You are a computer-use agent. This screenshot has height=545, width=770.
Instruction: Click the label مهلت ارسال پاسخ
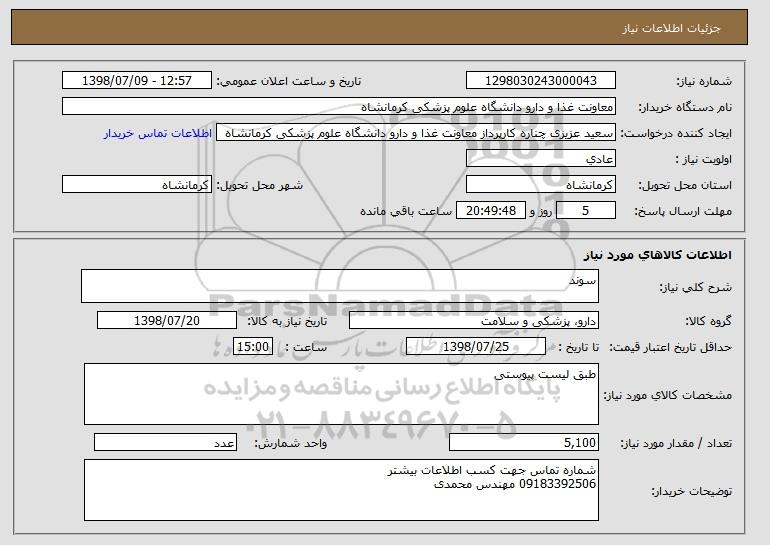pyautogui.click(x=683, y=211)
